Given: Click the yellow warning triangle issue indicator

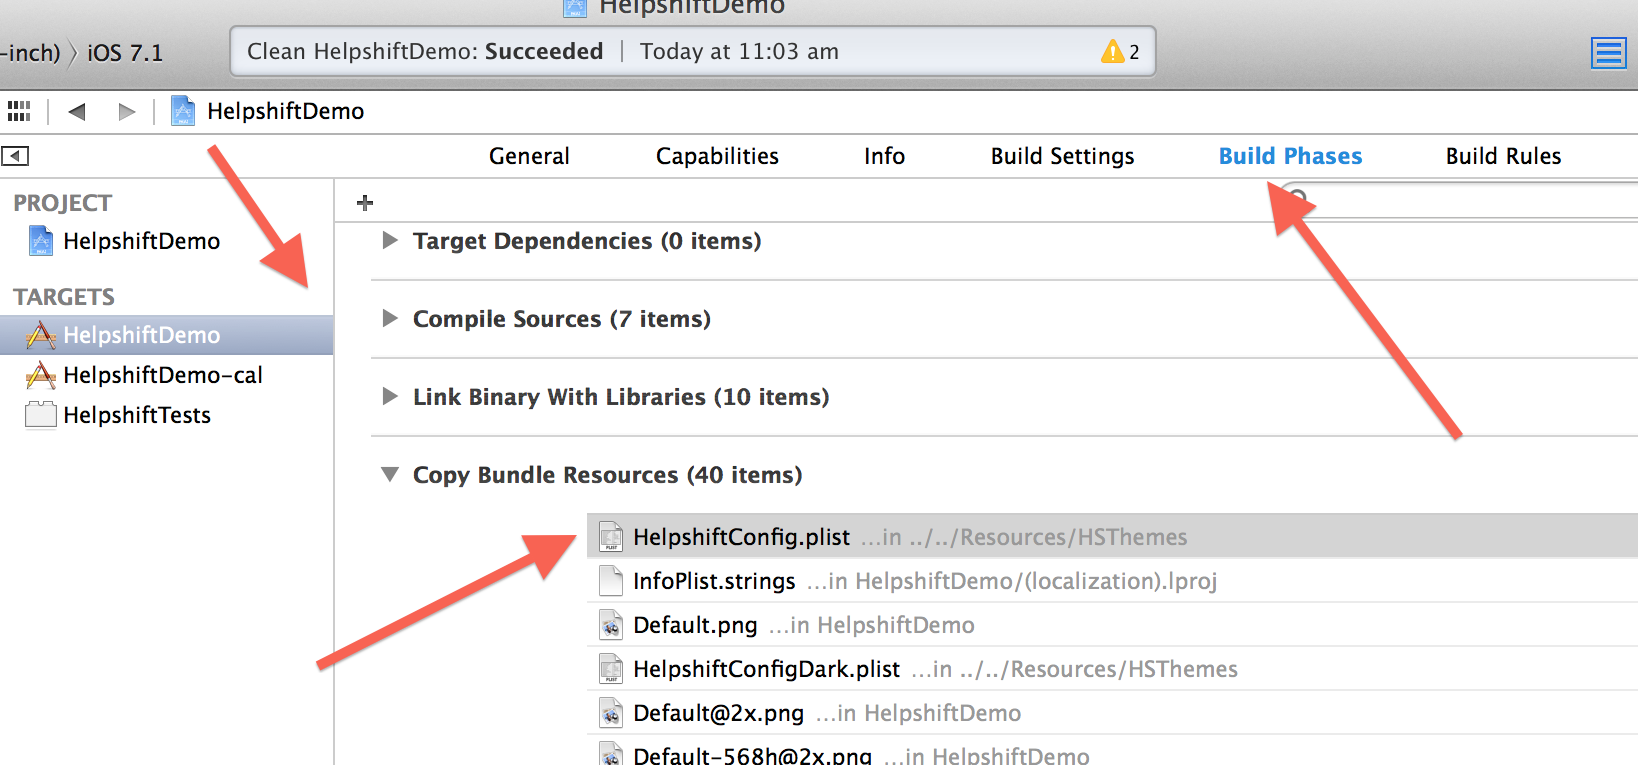Looking at the screenshot, I should tap(1112, 52).
